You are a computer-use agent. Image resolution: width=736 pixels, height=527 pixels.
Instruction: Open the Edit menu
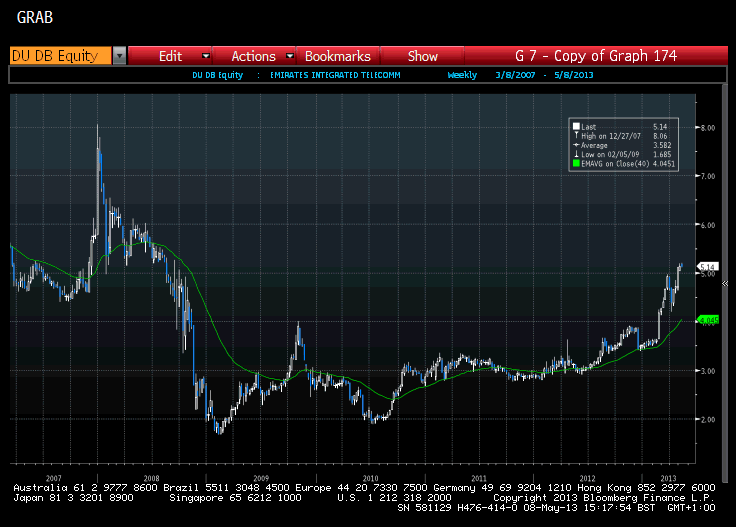(170, 56)
